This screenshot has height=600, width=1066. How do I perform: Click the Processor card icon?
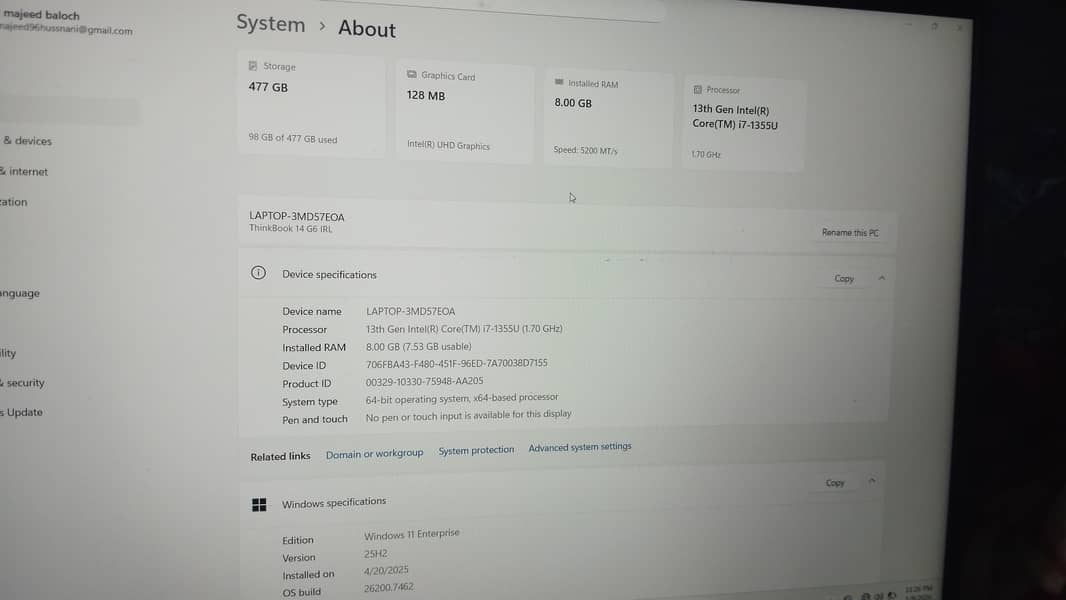(698, 89)
